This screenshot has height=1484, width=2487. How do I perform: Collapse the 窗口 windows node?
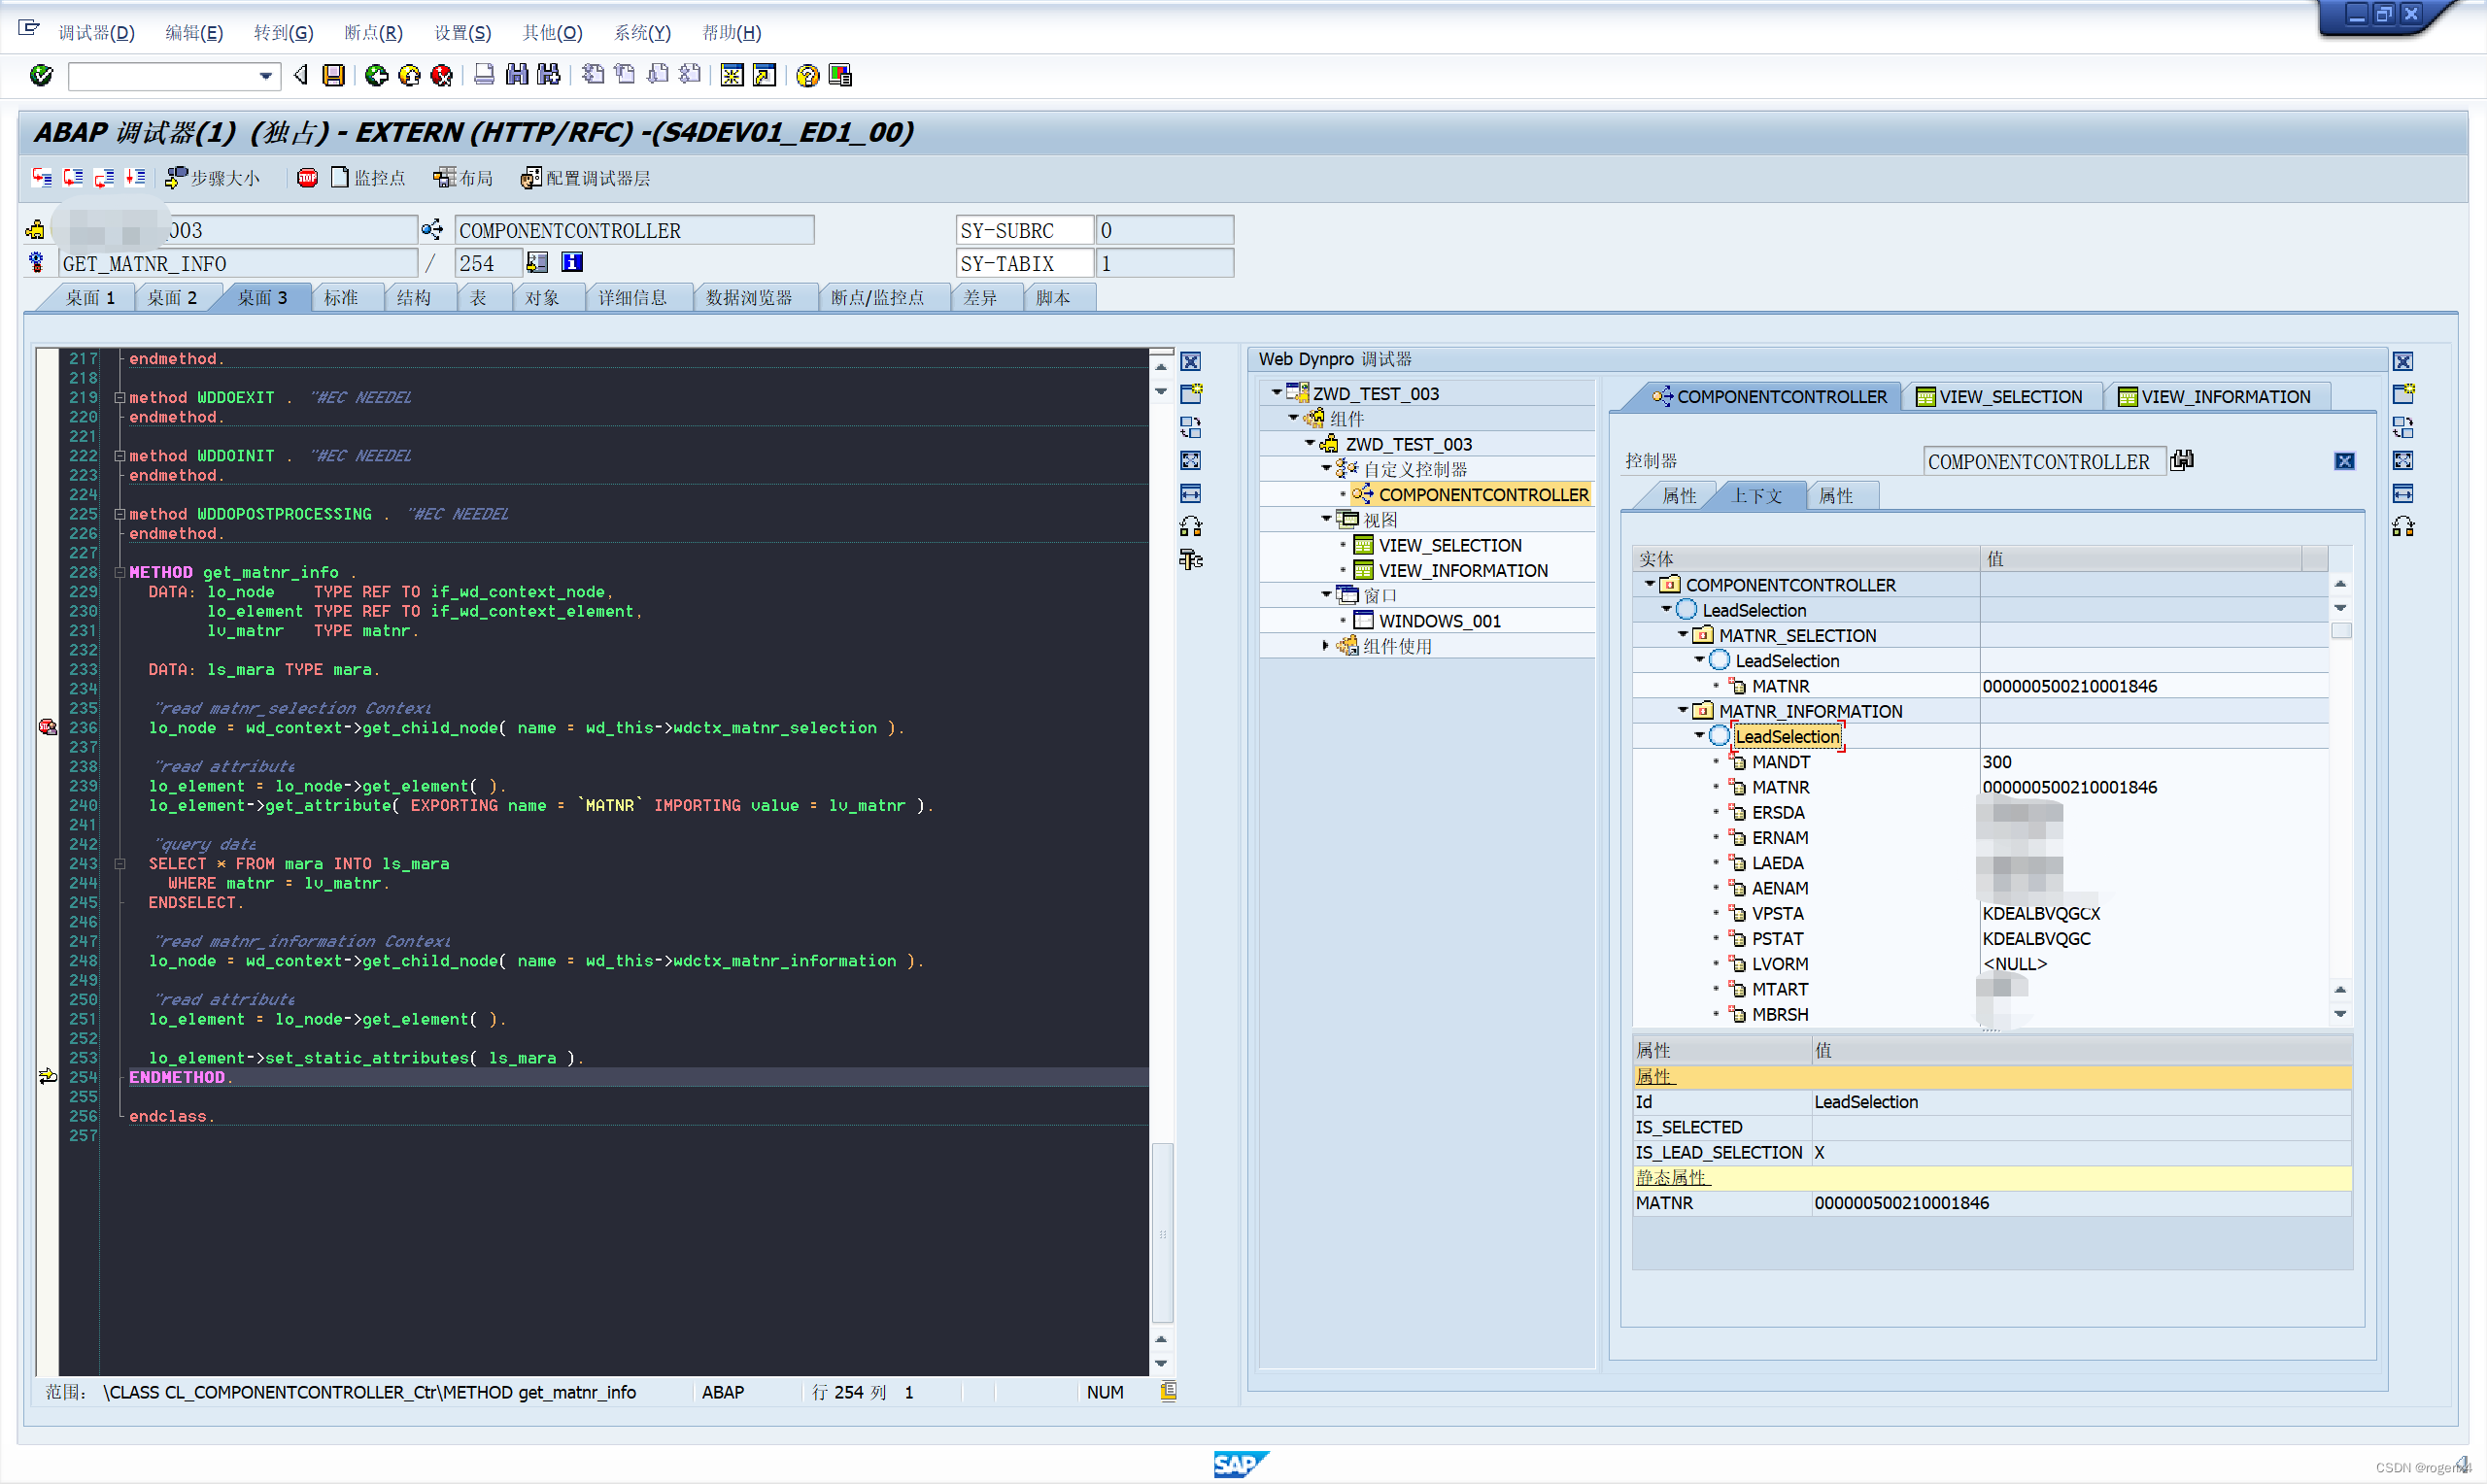tap(1326, 594)
